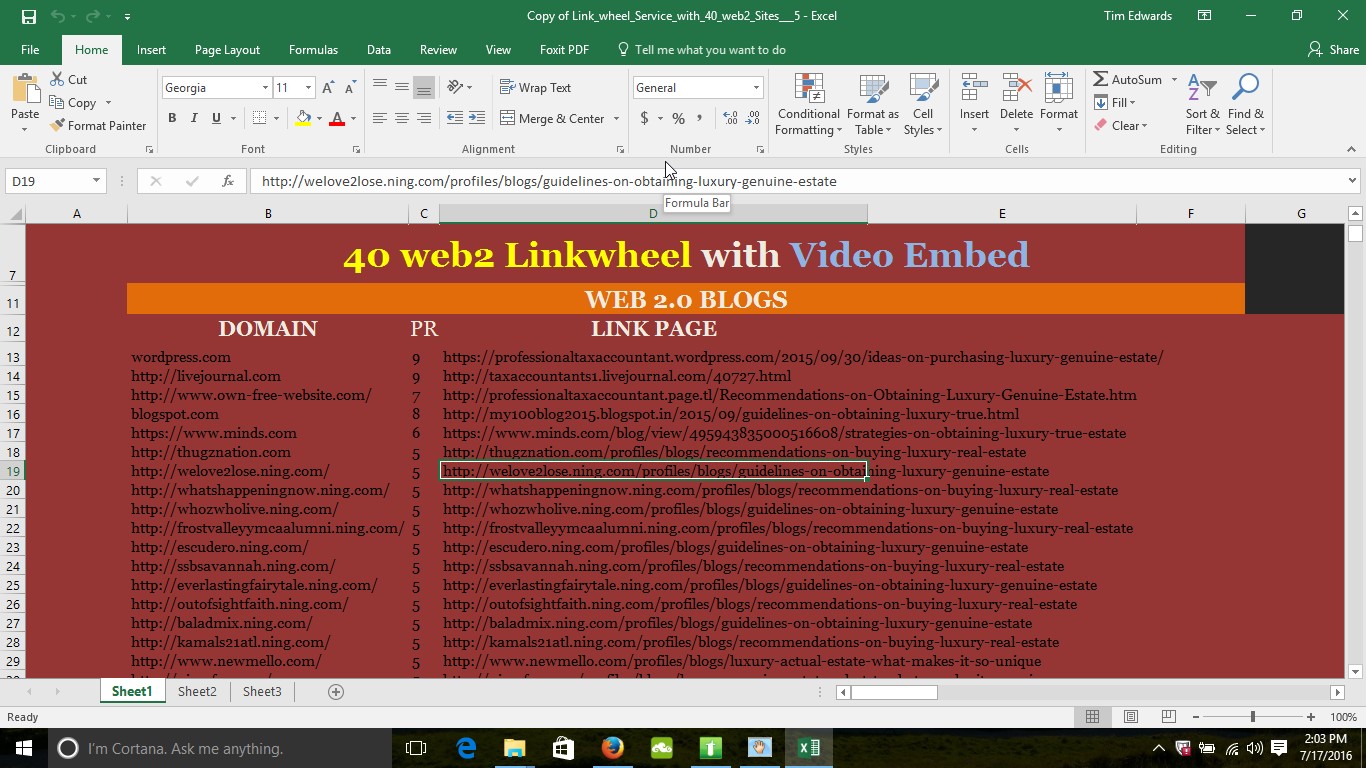Click the Share button
This screenshot has height=768, width=1366.
coord(1333,50)
